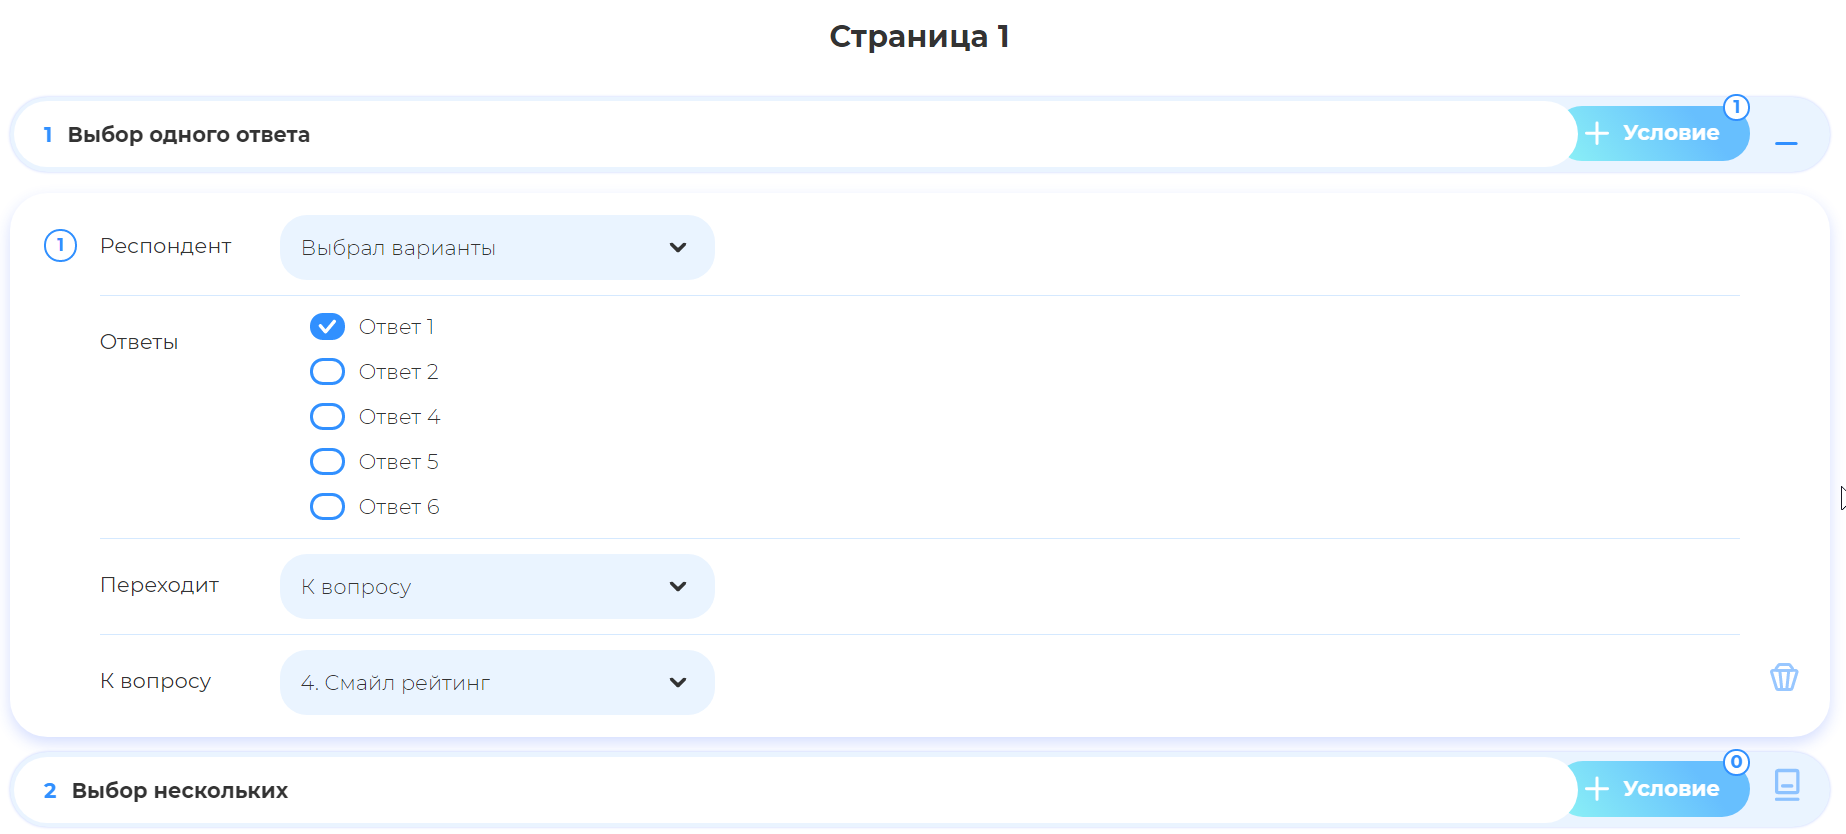Screen dimensions: 1846x834
Task: Add condition to question 1 Условие button
Action: tap(1655, 134)
